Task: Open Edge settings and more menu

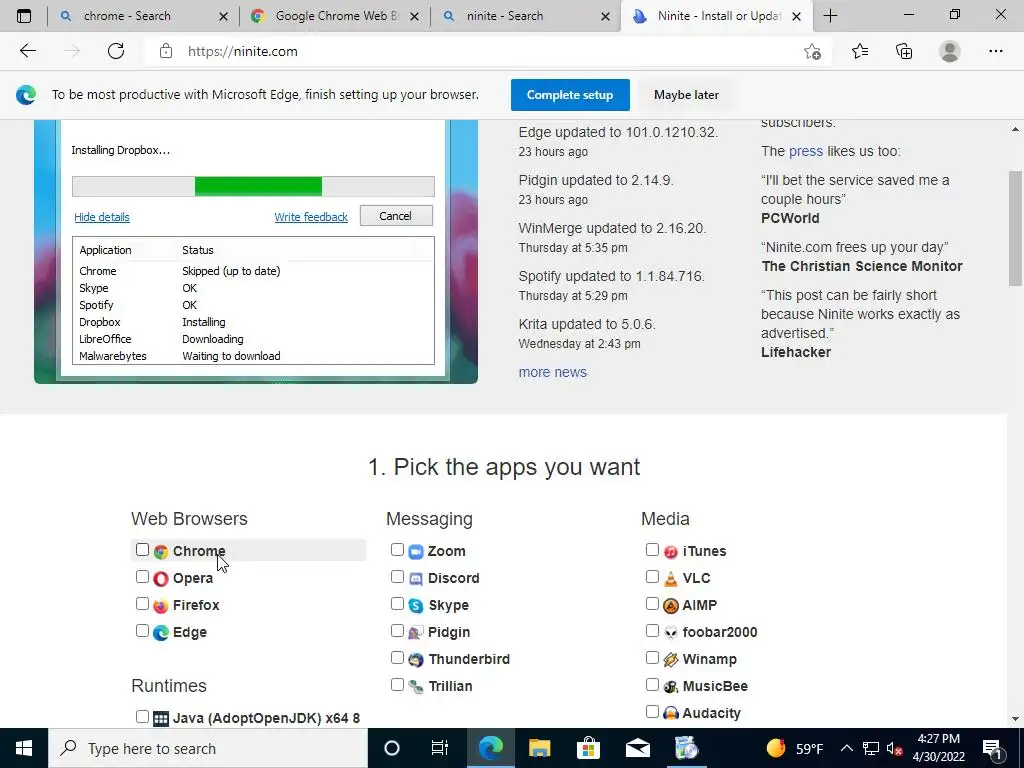Action: [995, 51]
